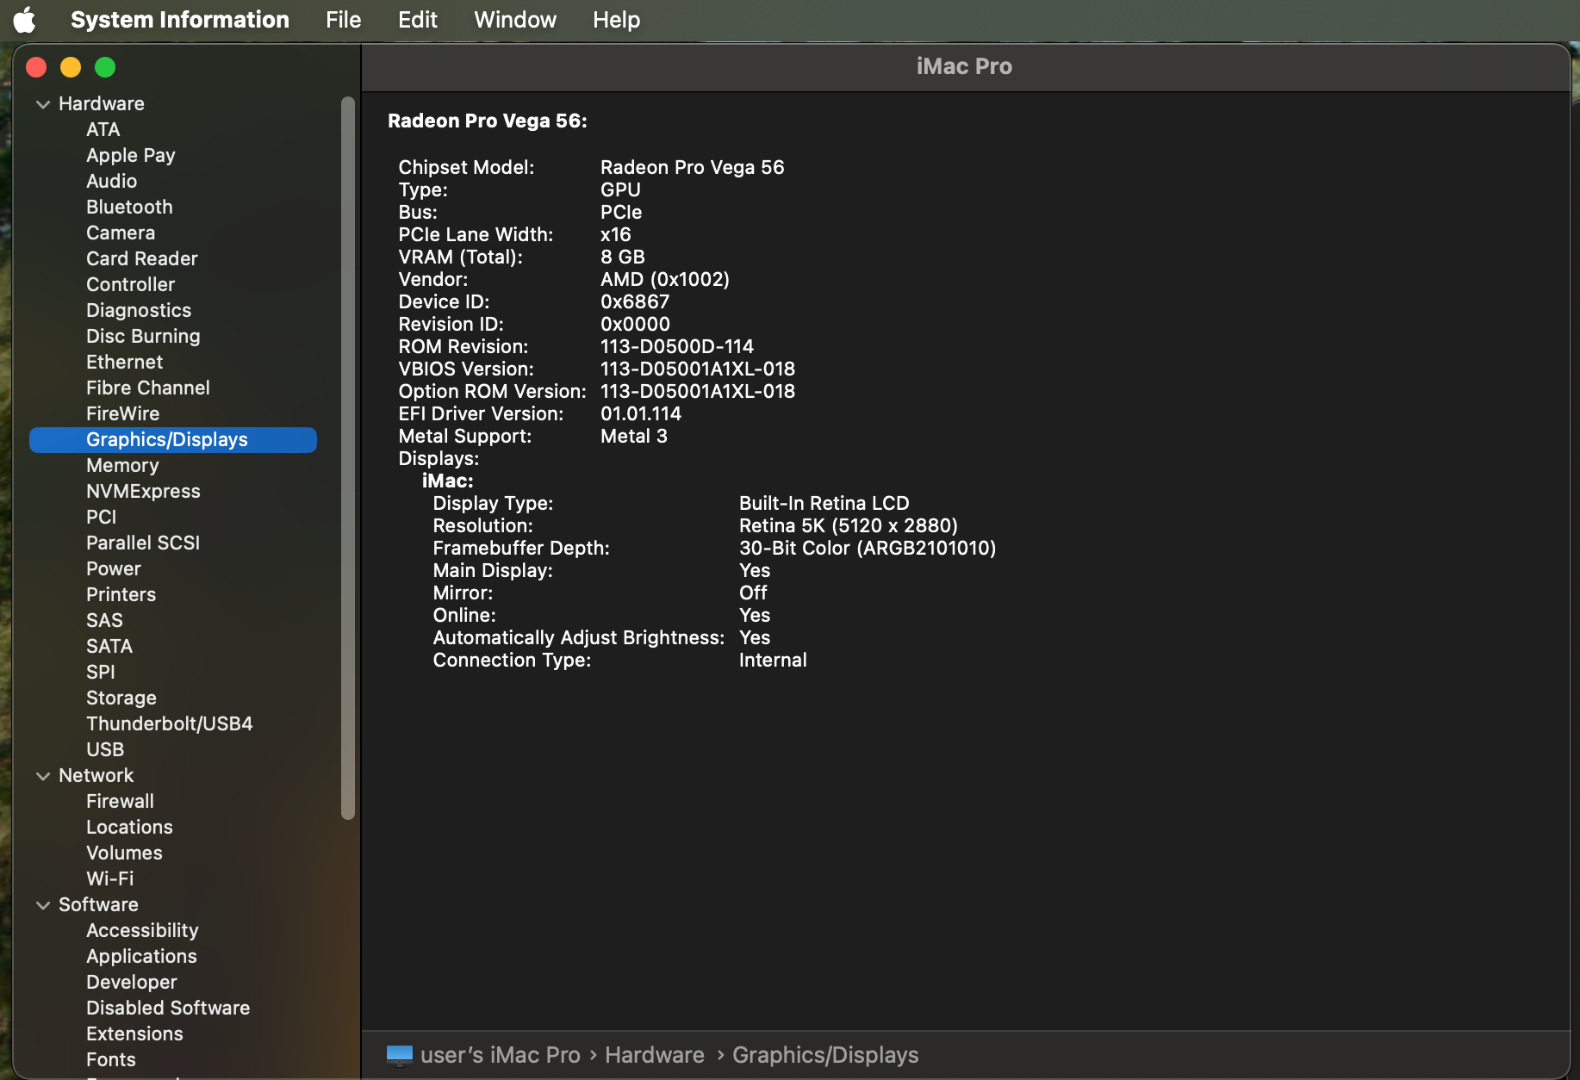Click the 30-Bit Color framebuffer value
The image size is (1580, 1080).
[x=867, y=548]
